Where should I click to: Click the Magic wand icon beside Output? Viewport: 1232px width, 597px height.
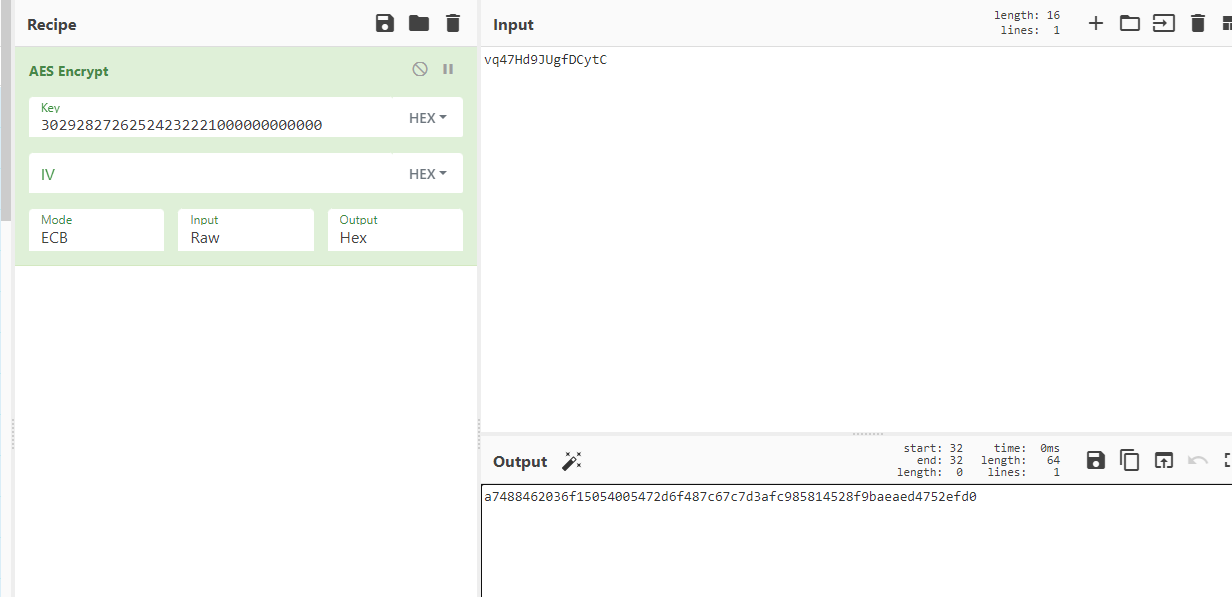(x=572, y=461)
